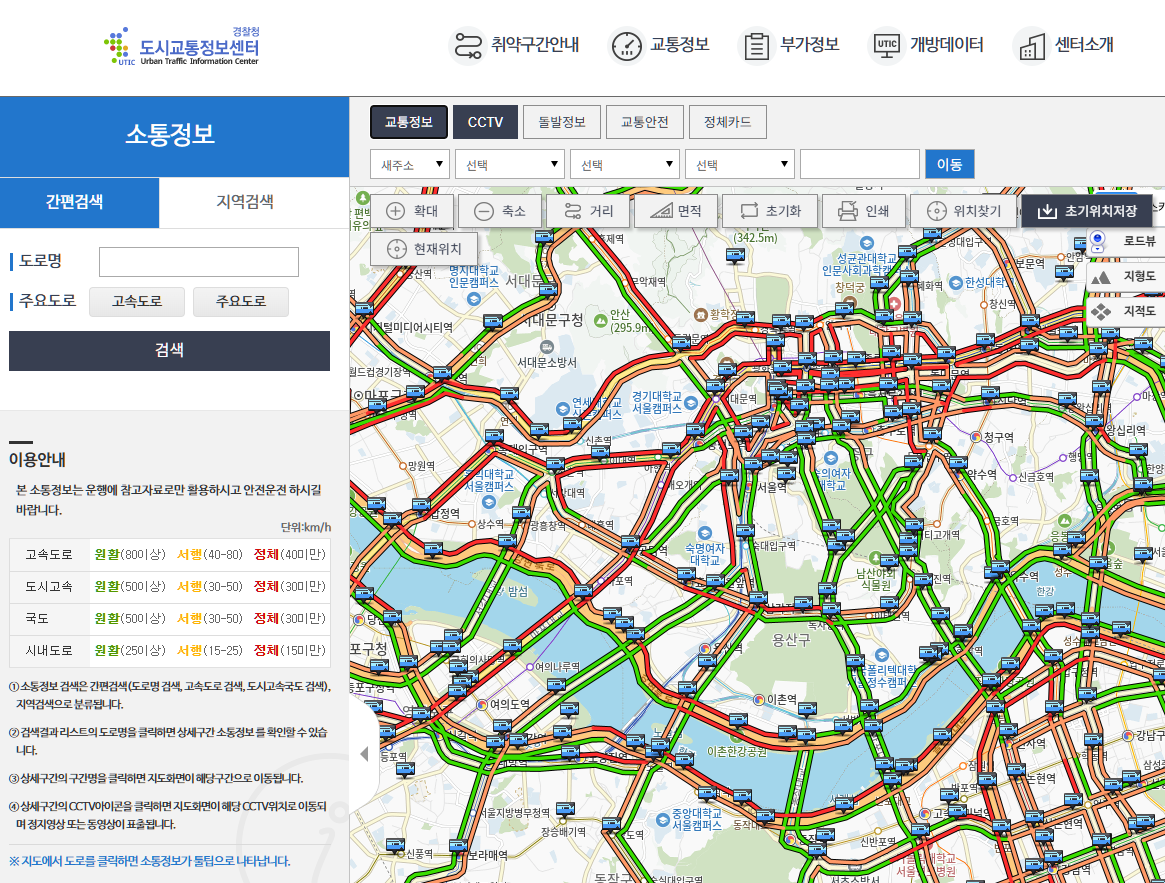This screenshot has height=883, width=1165.
Task: Open the last 선택 dropdown before search box
Action: pos(739,164)
